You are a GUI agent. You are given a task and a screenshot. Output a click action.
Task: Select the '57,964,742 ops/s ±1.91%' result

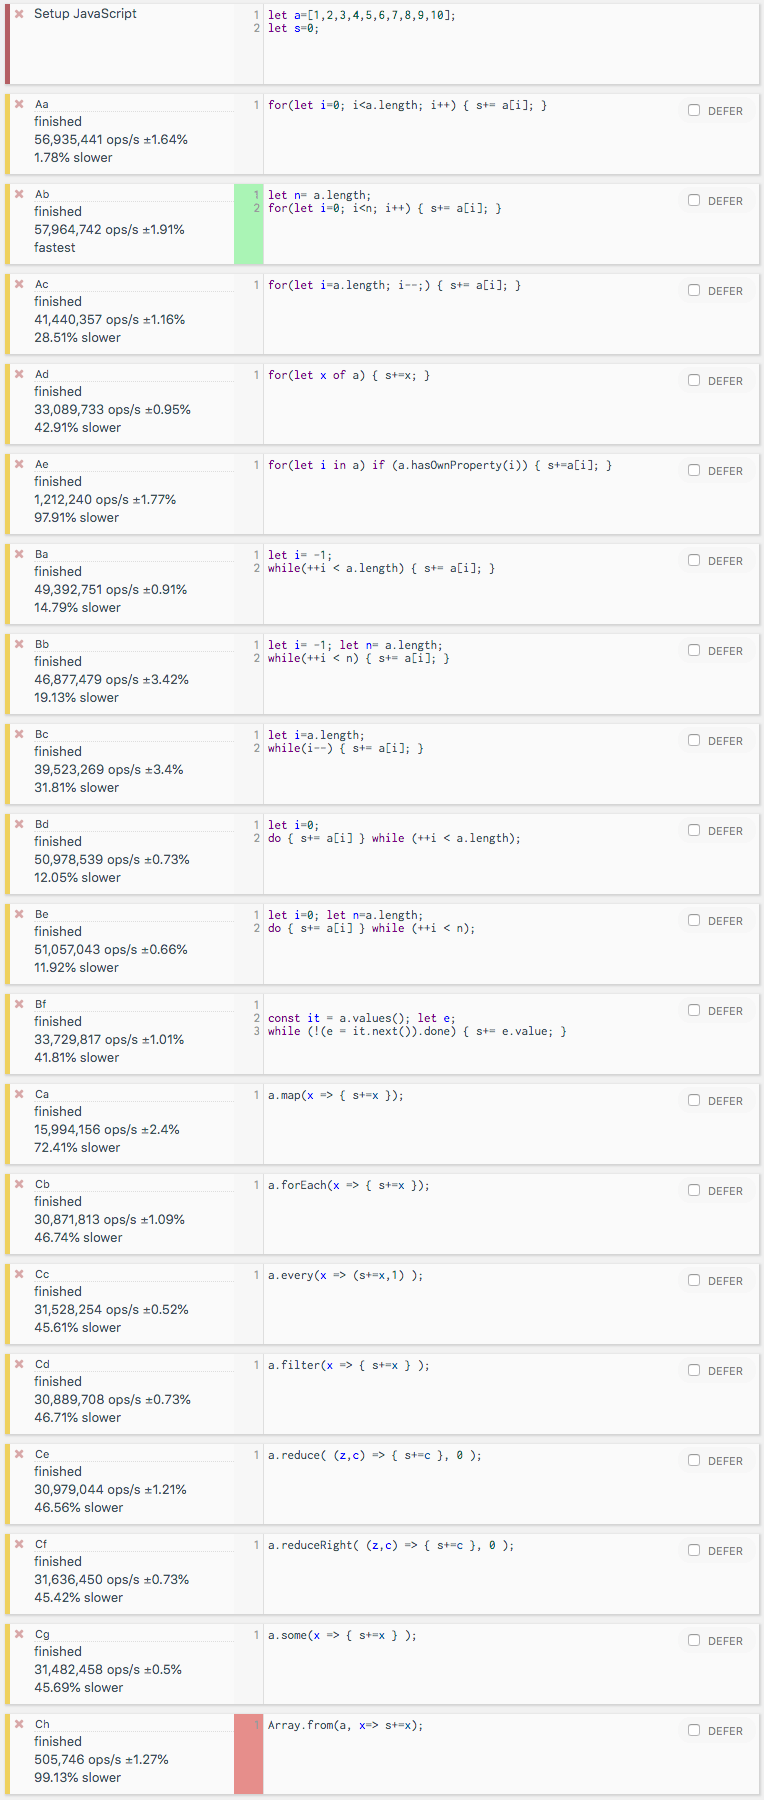click(109, 230)
